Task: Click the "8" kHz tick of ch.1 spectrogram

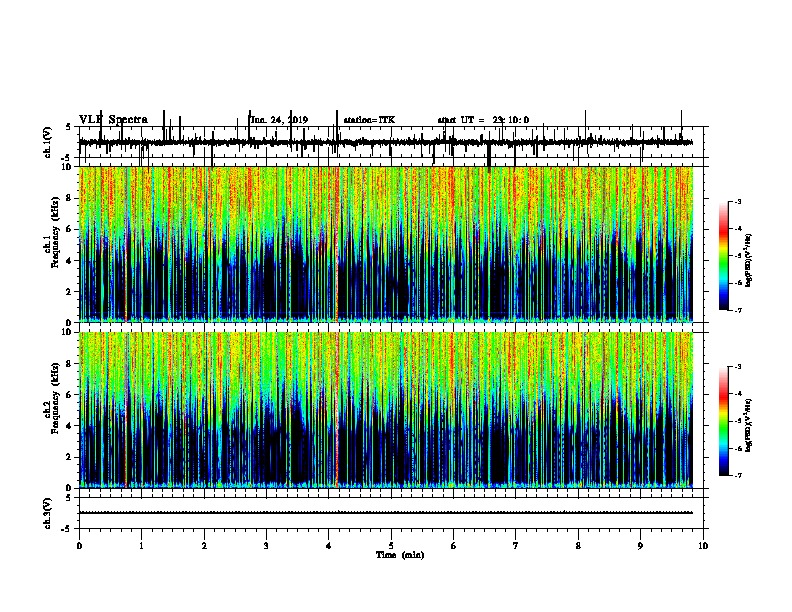Action: 69,198
